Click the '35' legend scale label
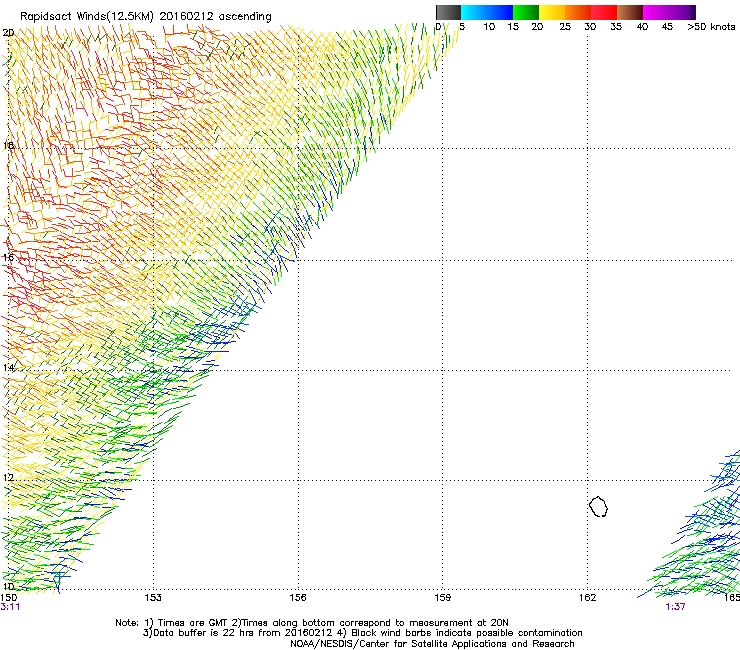 click(x=616, y=27)
